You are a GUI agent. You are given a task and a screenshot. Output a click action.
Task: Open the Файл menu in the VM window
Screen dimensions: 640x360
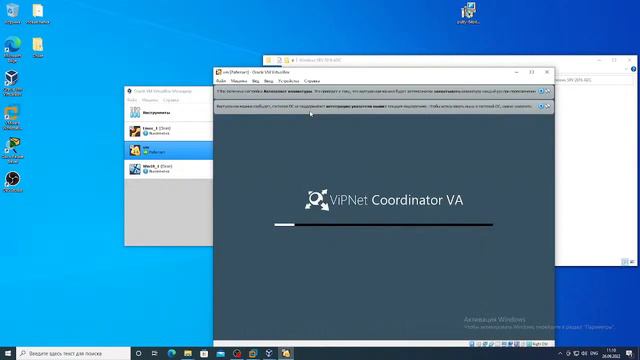point(221,81)
